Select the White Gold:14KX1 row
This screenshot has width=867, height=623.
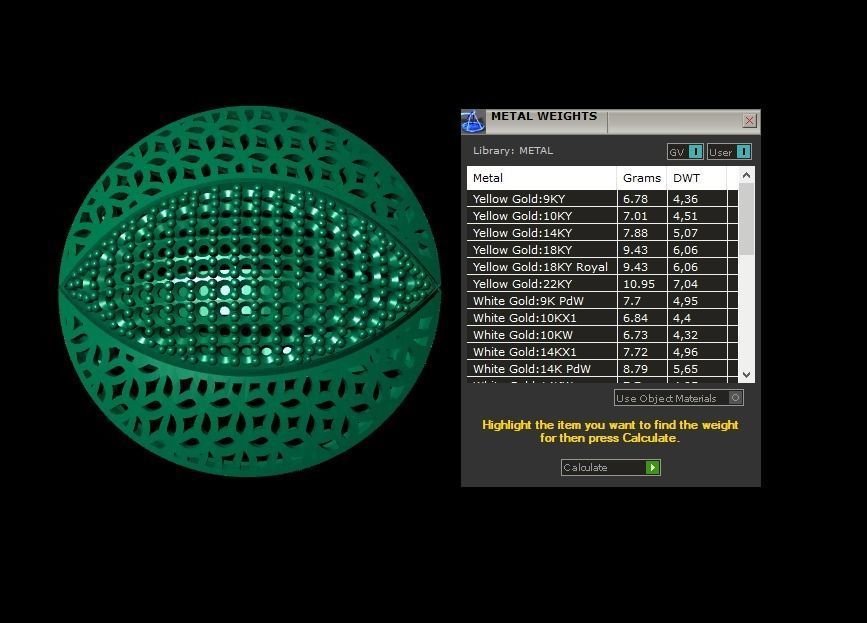pyautogui.click(x=602, y=352)
